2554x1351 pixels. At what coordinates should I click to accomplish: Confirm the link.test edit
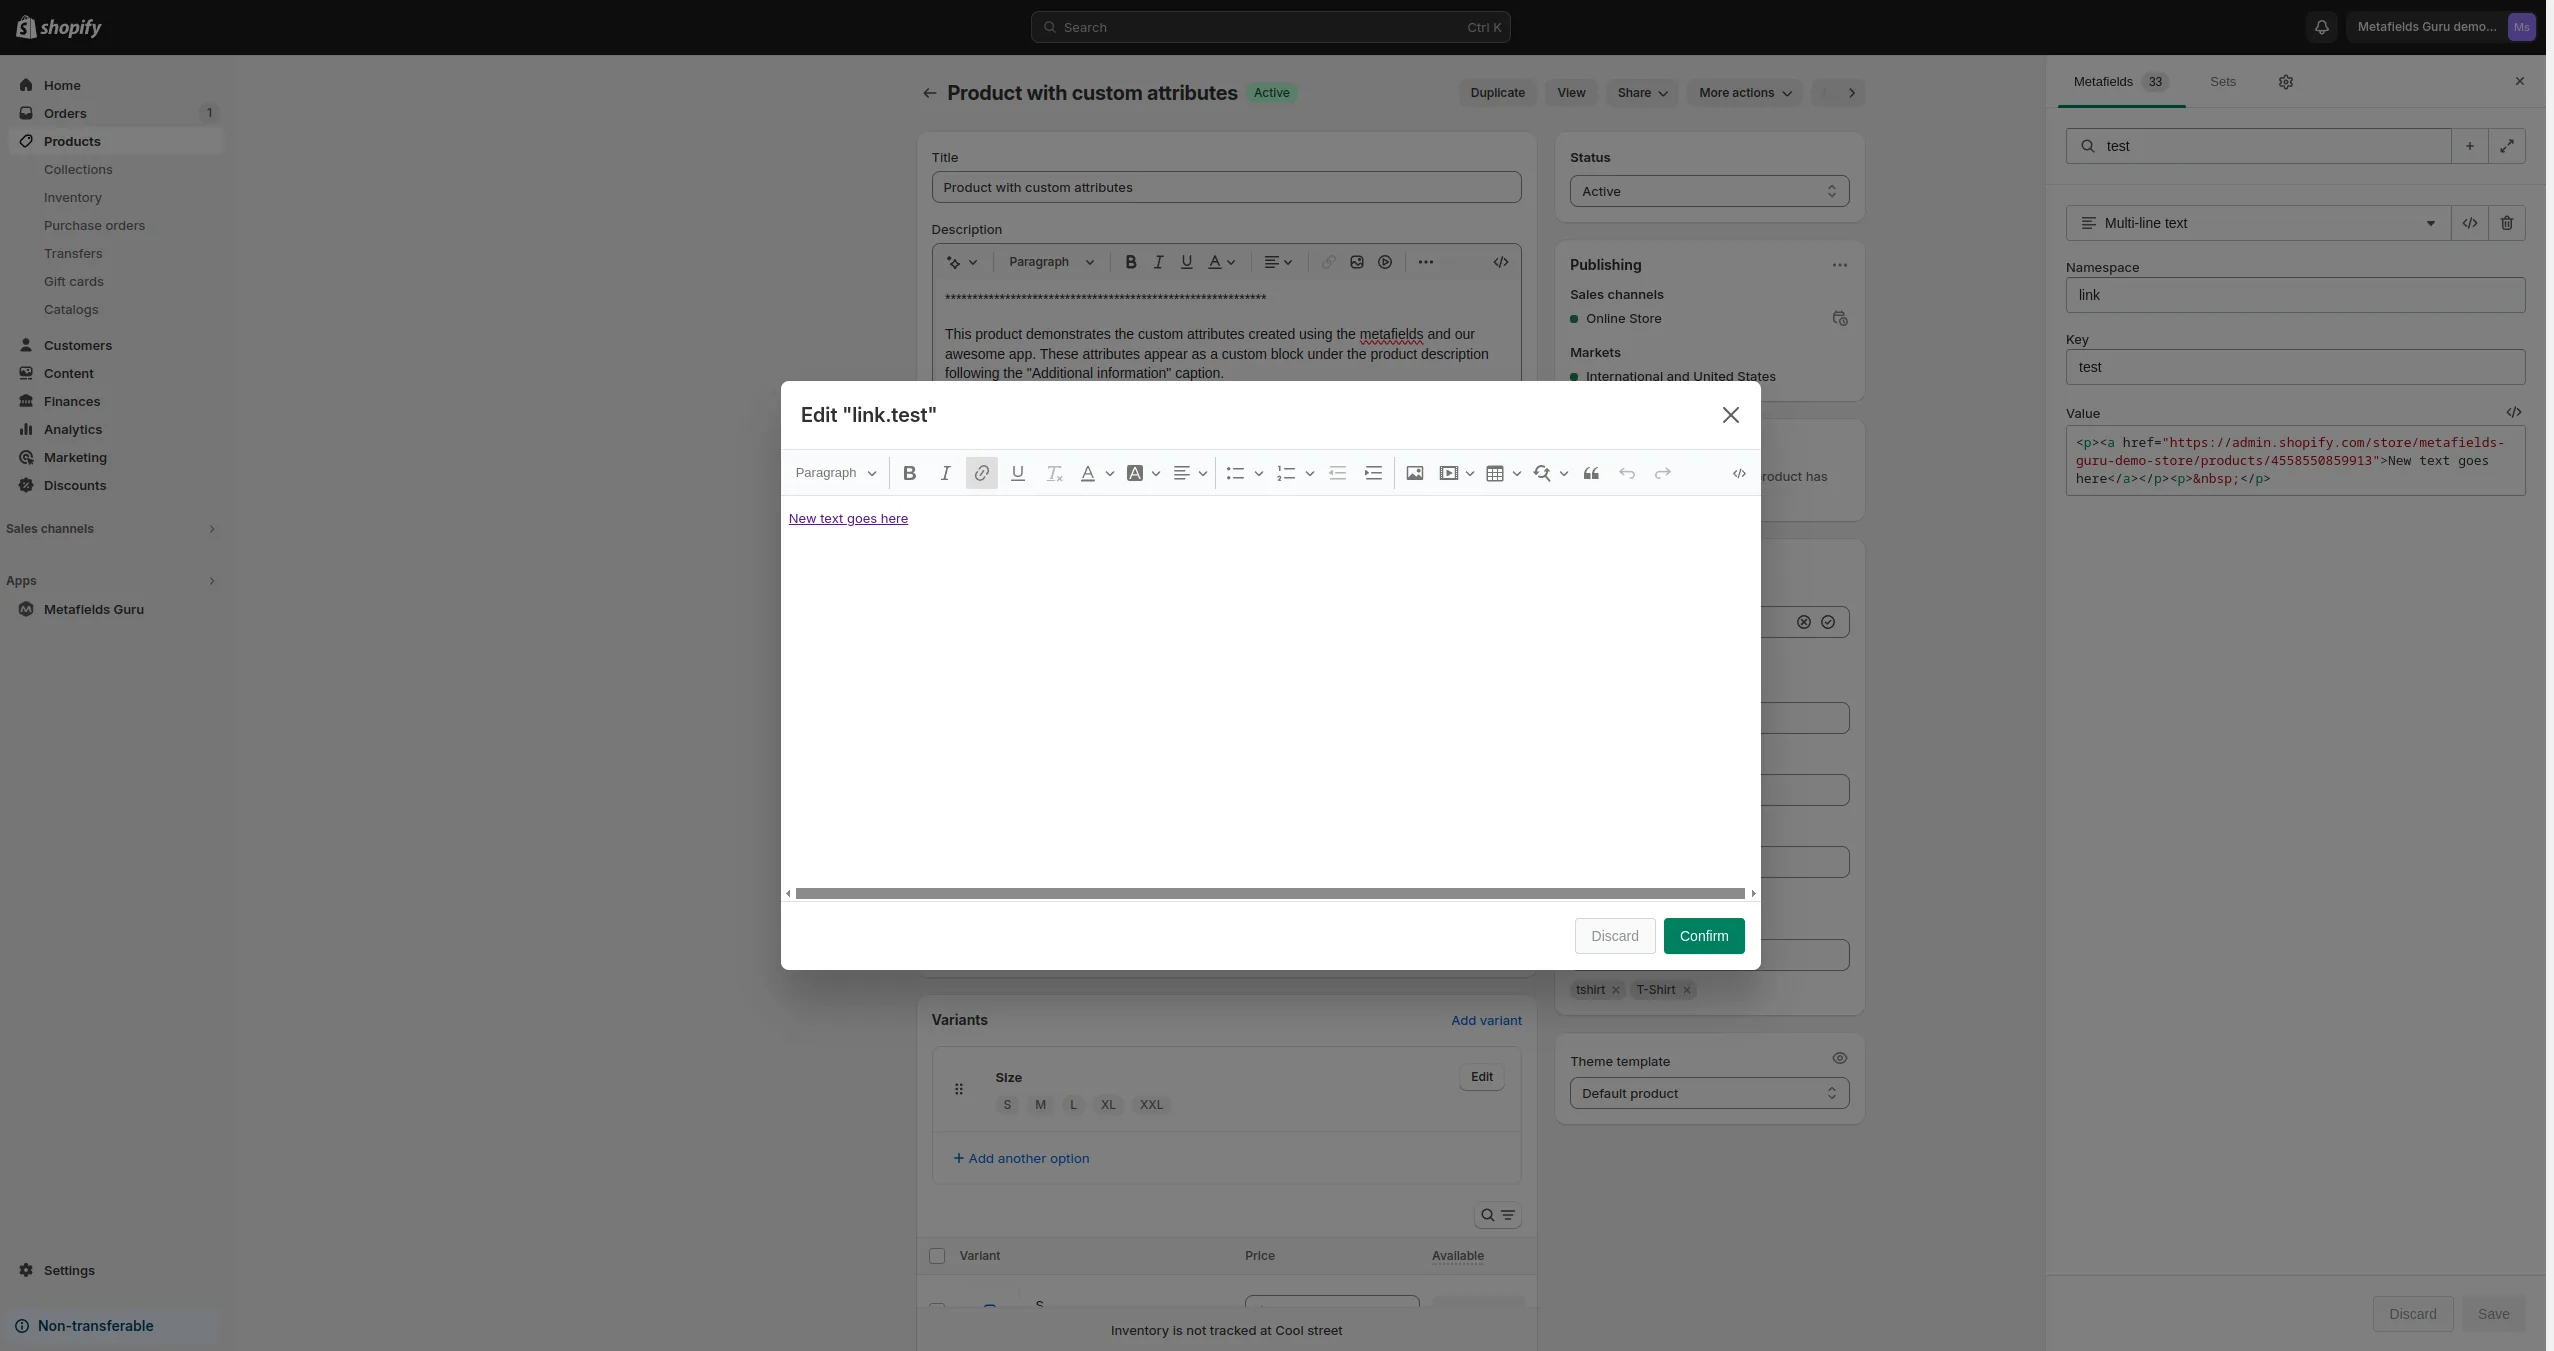point(1703,936)
